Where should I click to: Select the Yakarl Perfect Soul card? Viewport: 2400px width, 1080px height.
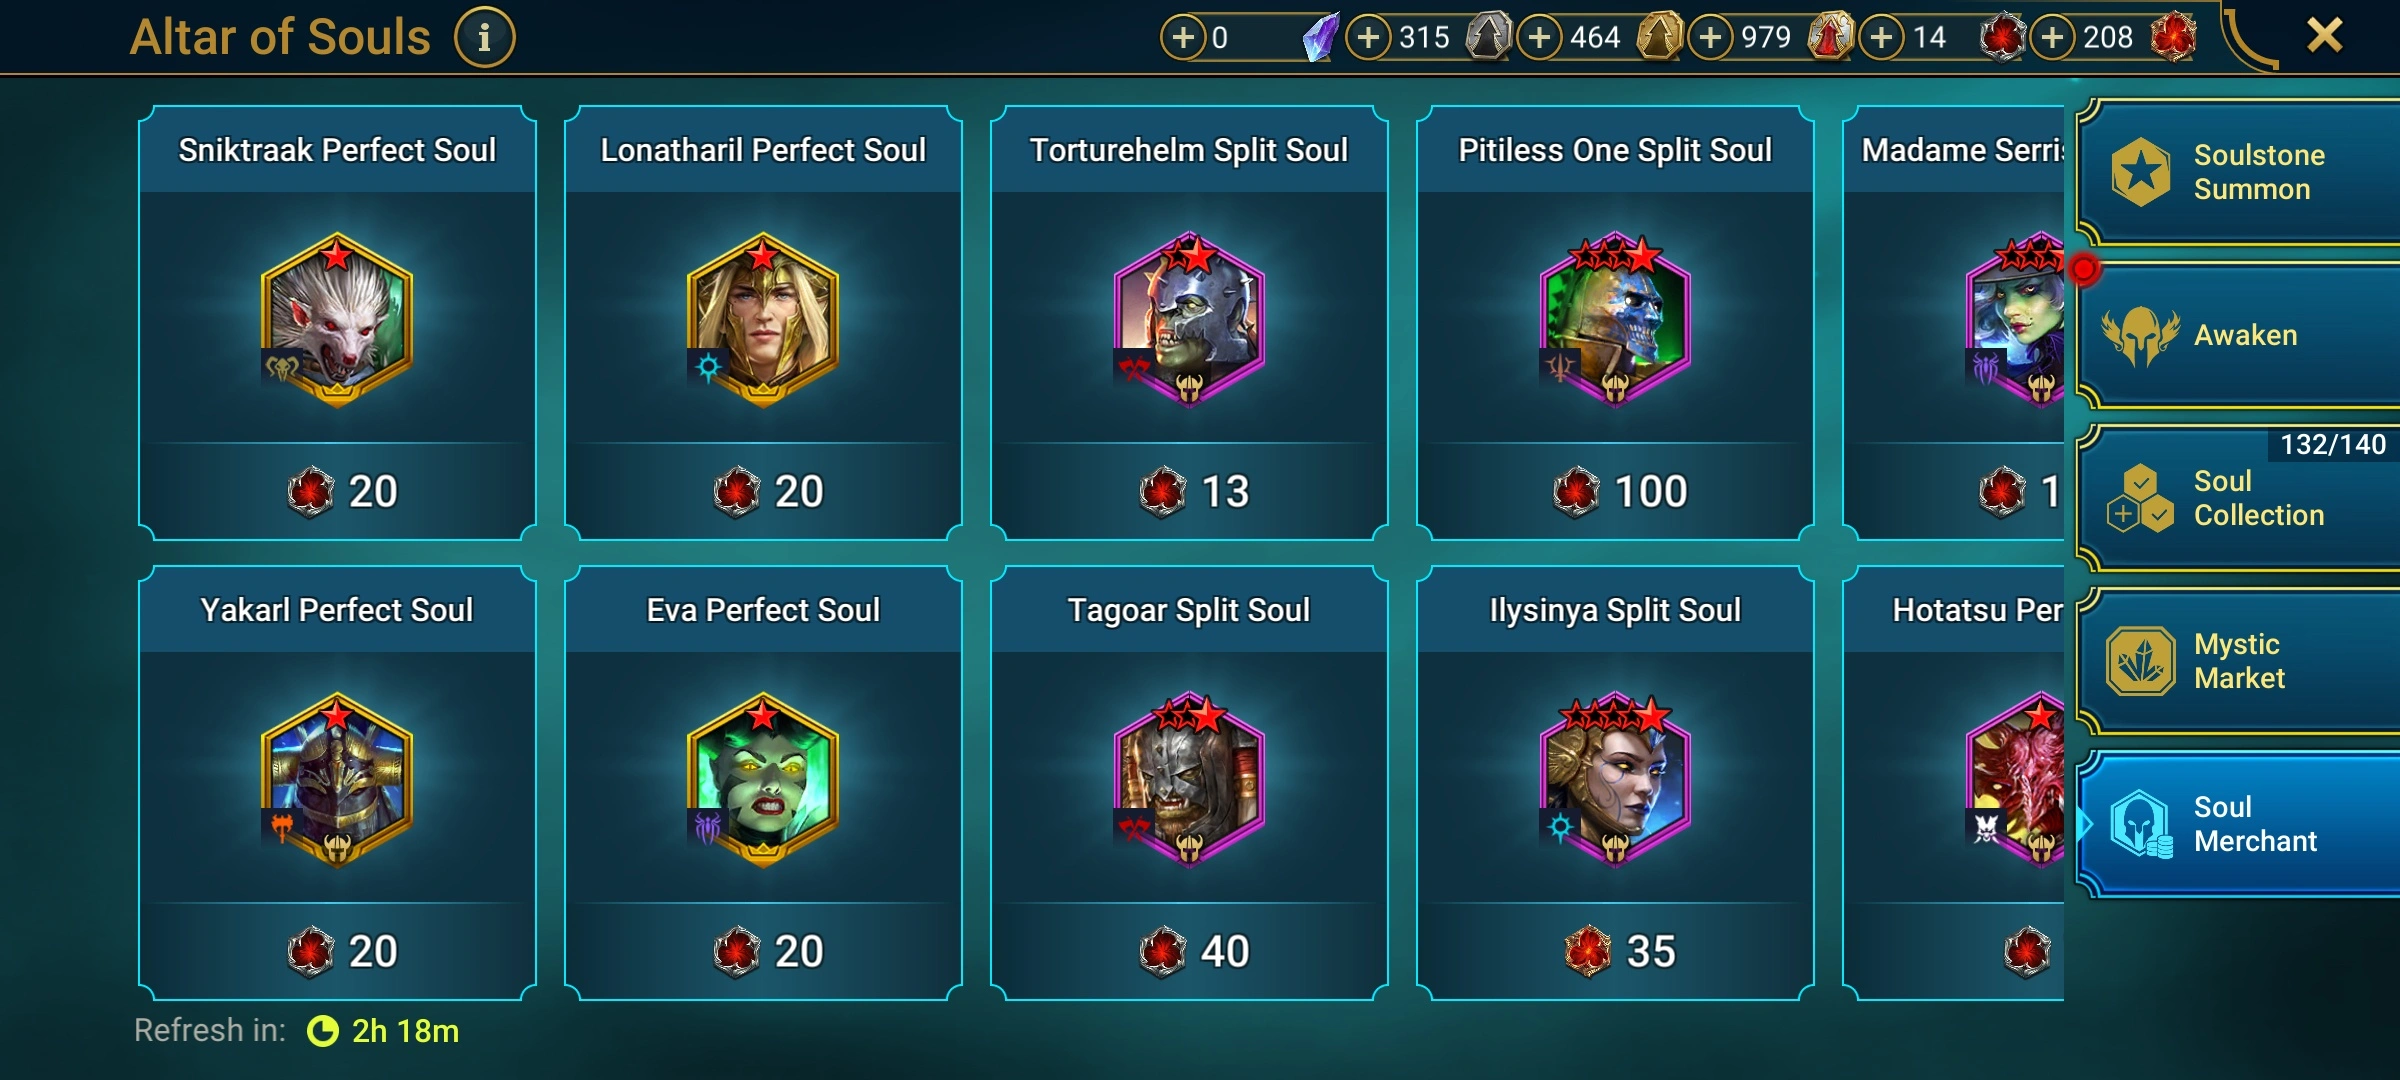[x=337, y=783]
